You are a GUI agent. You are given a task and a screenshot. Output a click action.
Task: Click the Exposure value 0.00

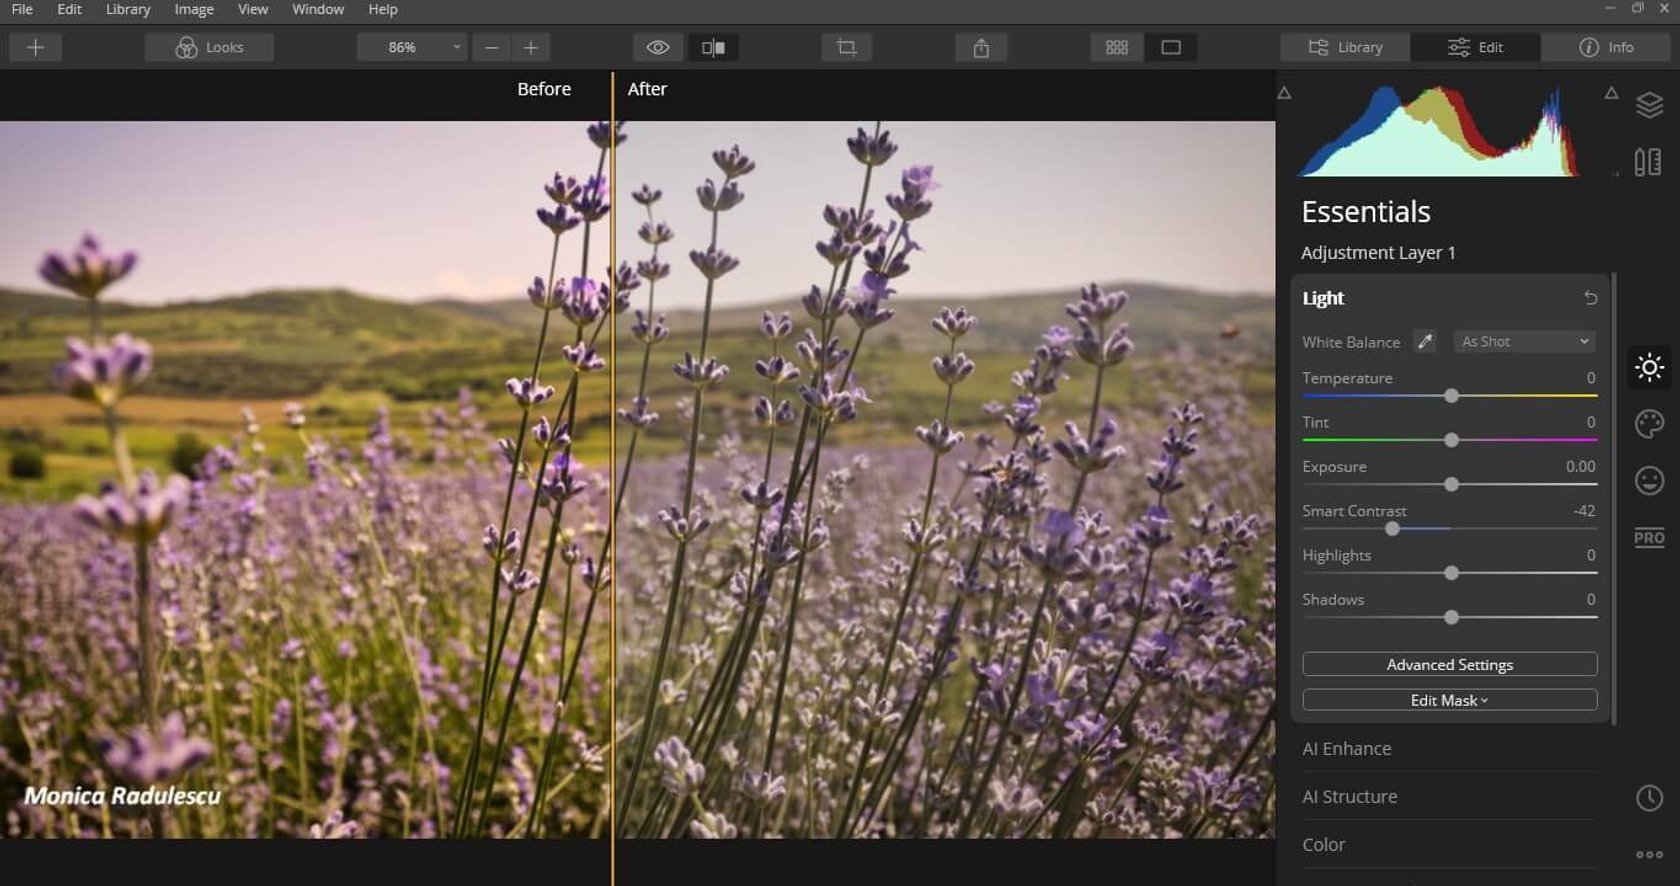pos(1580,467)
